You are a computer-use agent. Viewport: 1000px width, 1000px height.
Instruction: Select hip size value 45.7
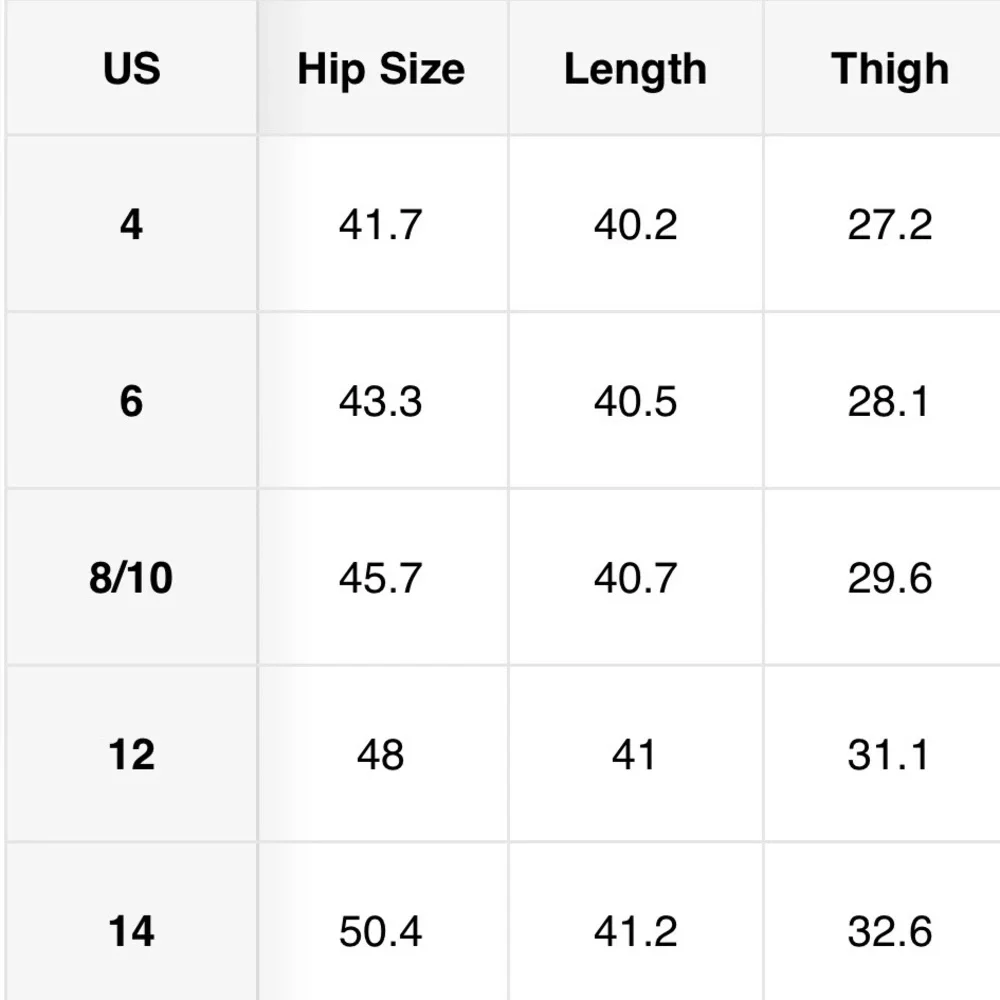click(x=381, y=578)
